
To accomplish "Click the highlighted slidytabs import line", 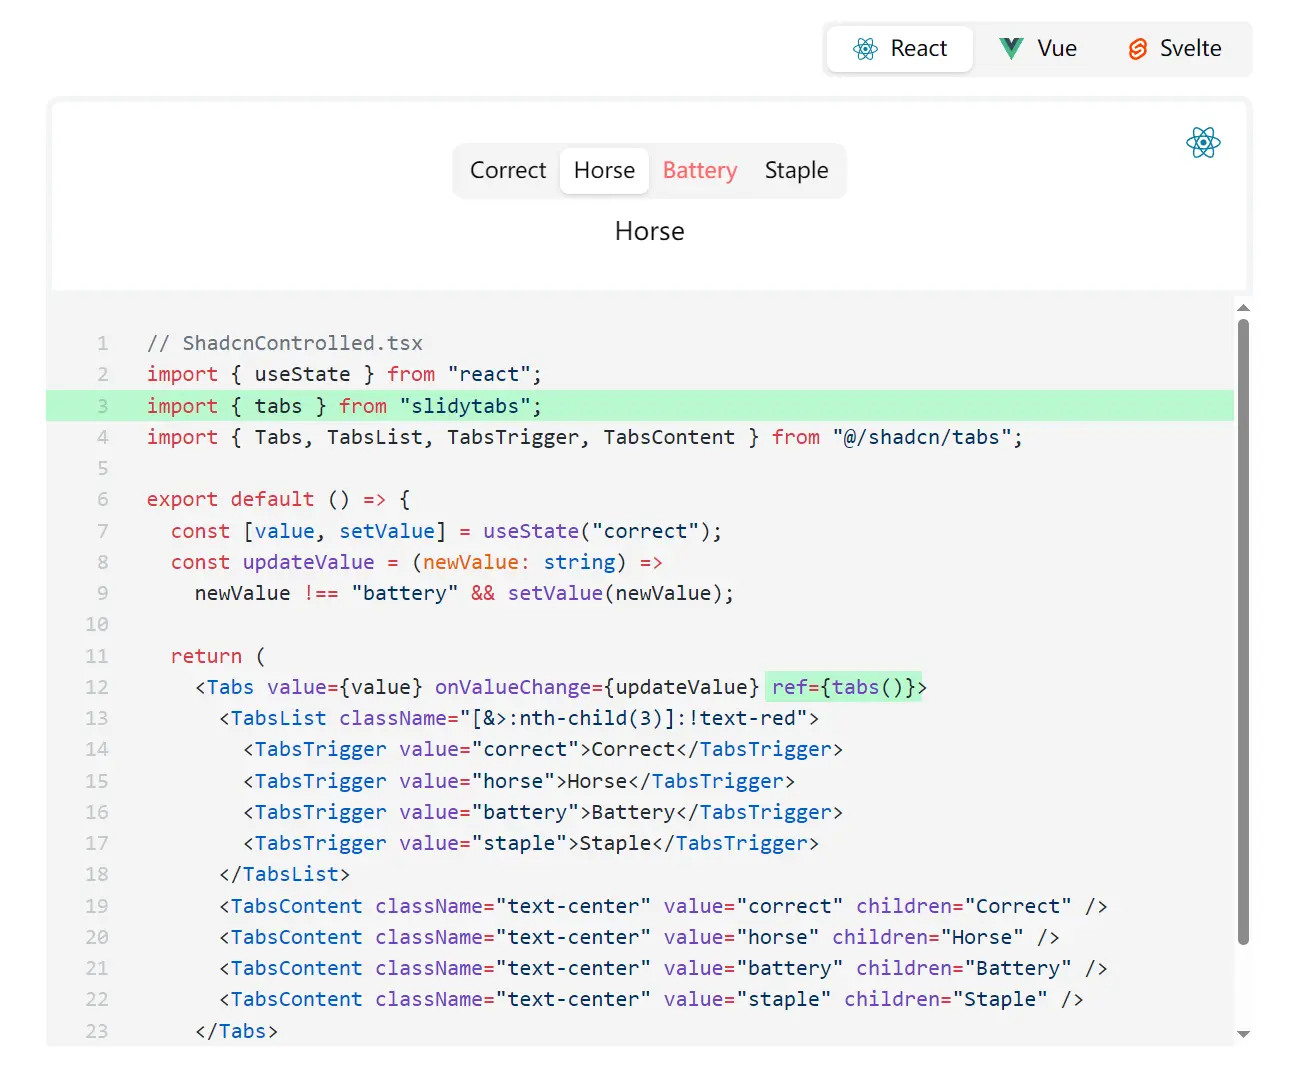I will pos(344,406).
